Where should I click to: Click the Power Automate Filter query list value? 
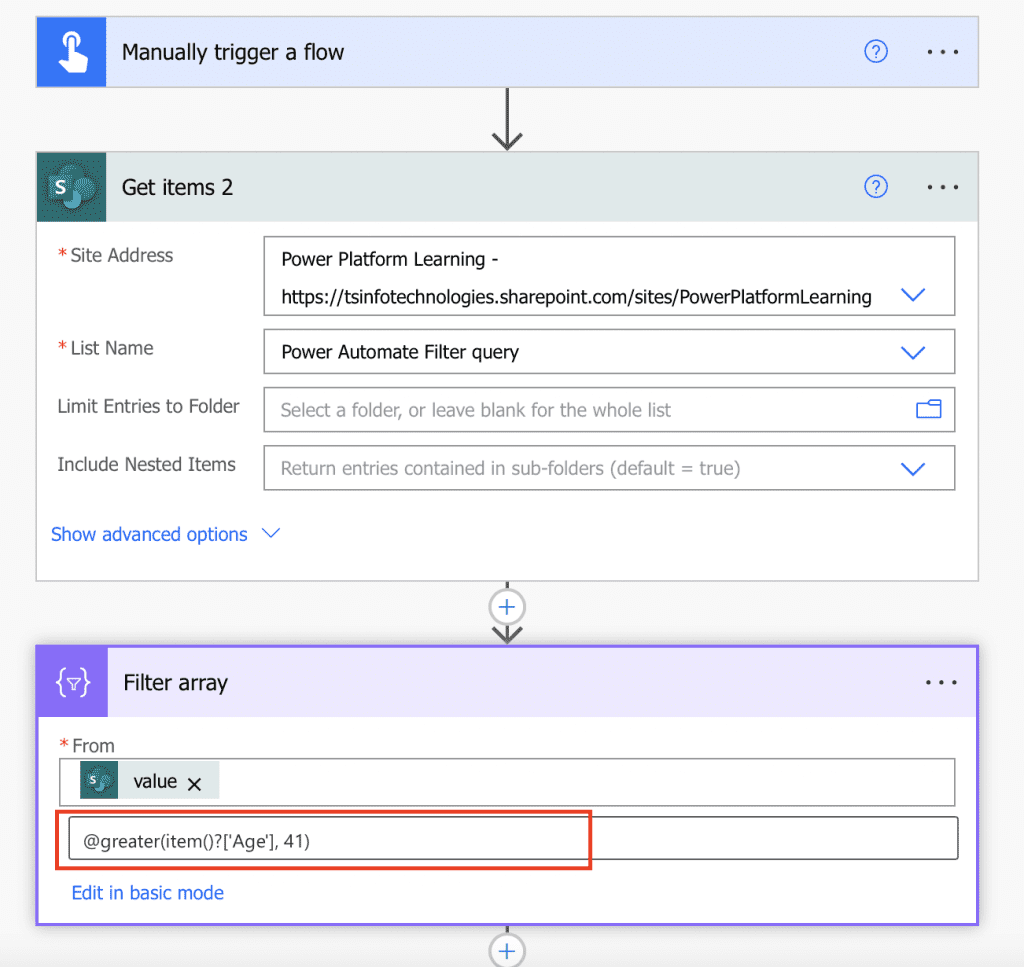(x=400, y=353)
